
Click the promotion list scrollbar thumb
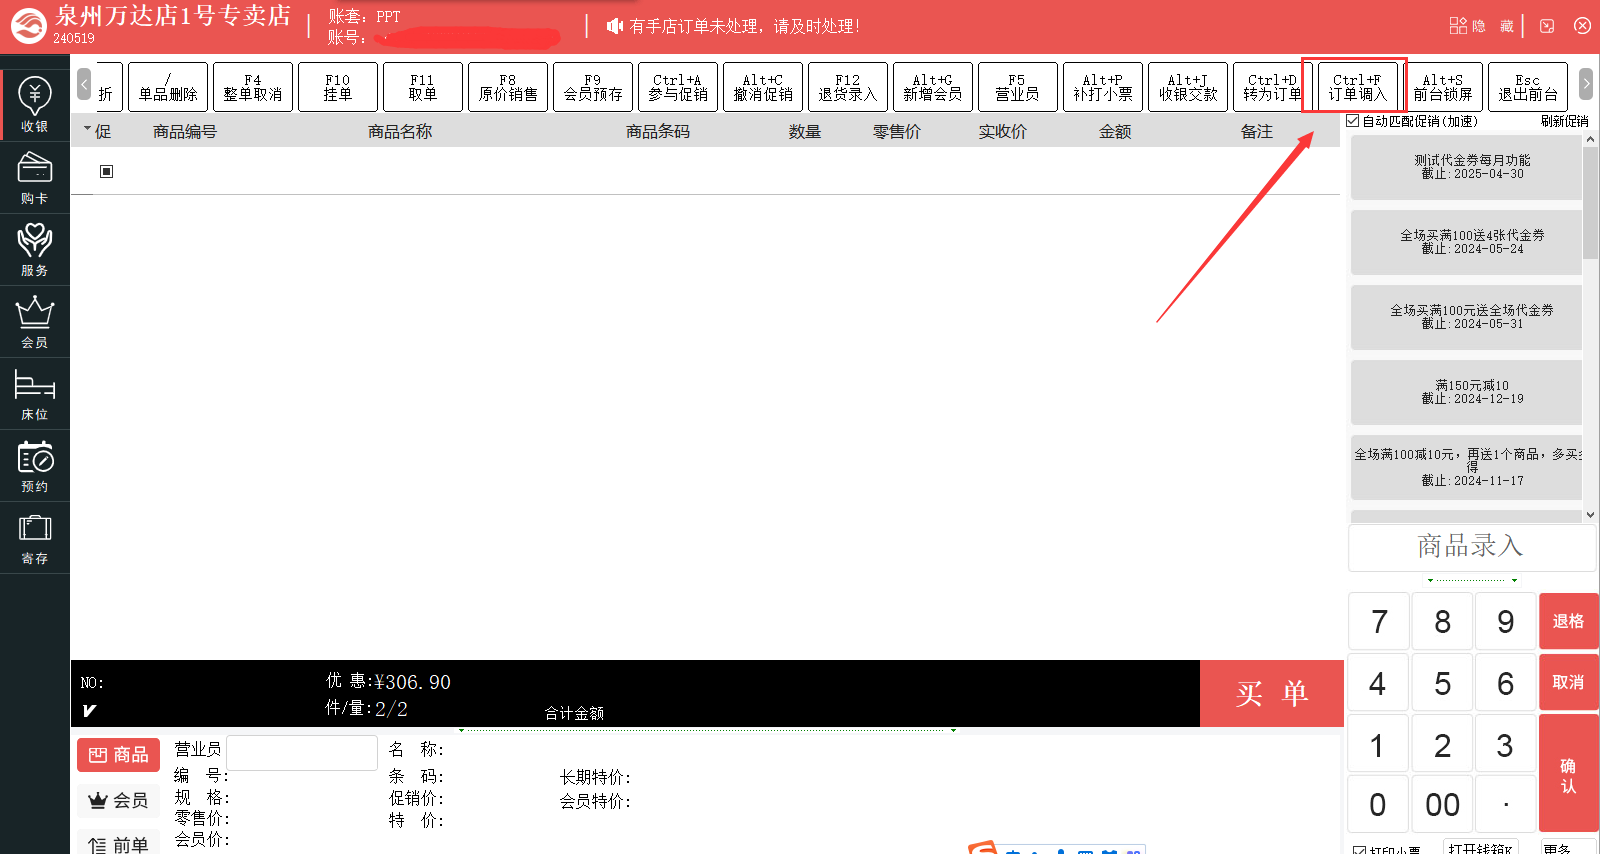(1591, 203)
